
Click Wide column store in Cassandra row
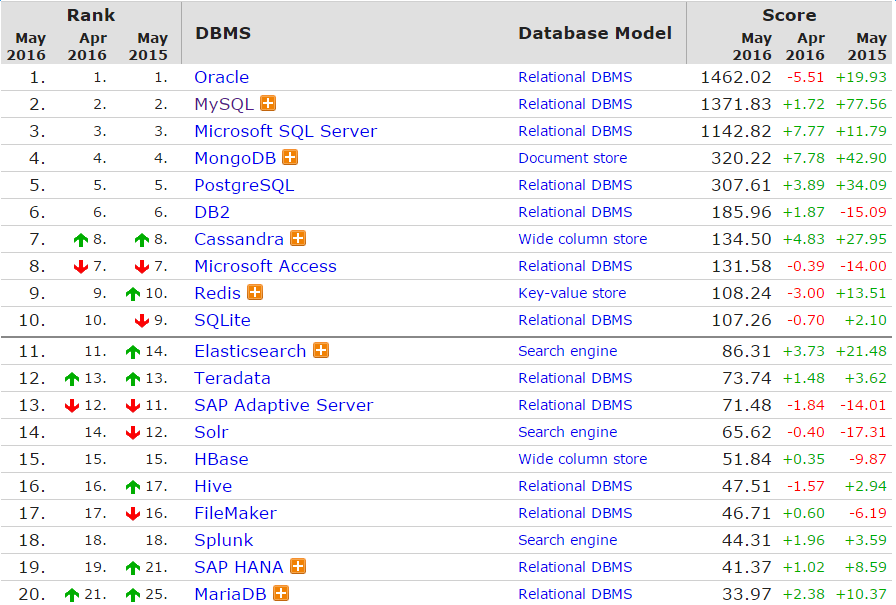coord(583,239)
